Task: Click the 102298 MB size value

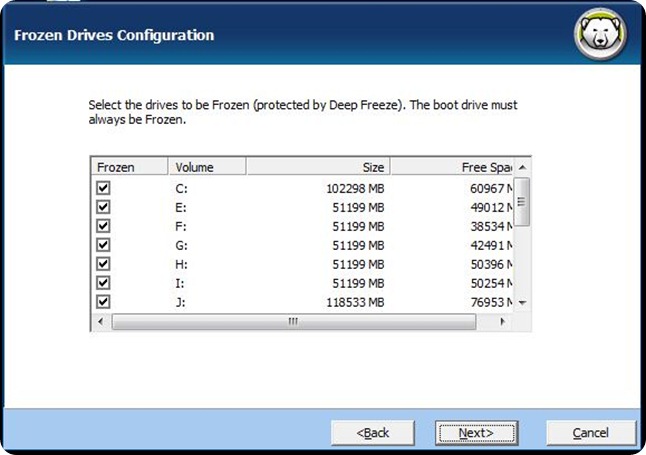Action: [x=355, y=189]
